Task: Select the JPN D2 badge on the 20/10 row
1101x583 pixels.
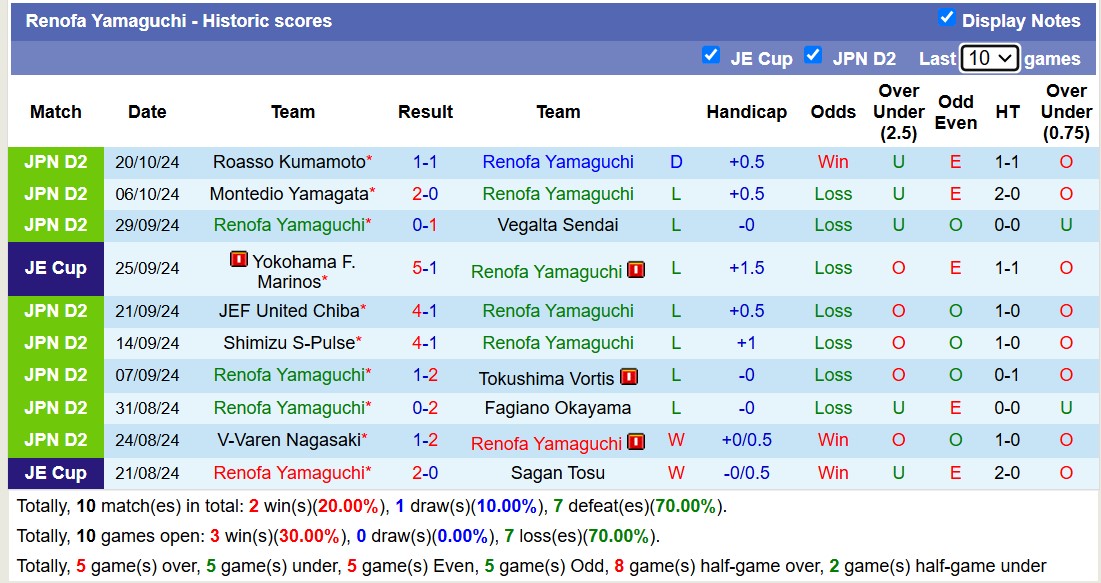Action: [55, 161]
